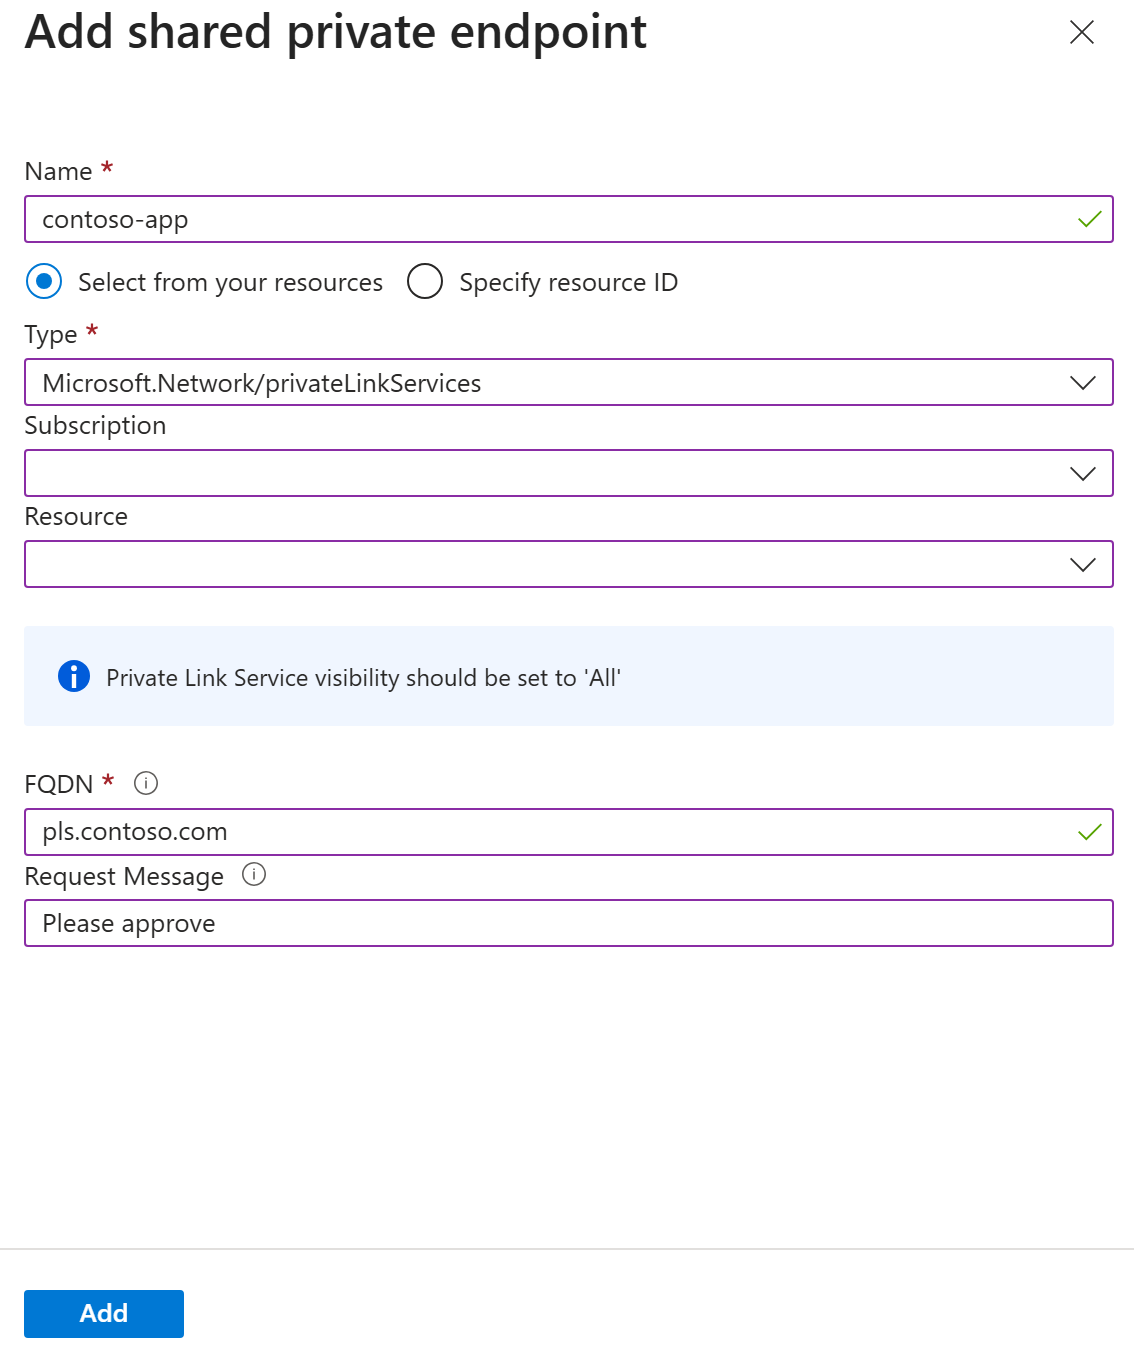Click the required asterisk next to Name

click(x=106, y=167)
